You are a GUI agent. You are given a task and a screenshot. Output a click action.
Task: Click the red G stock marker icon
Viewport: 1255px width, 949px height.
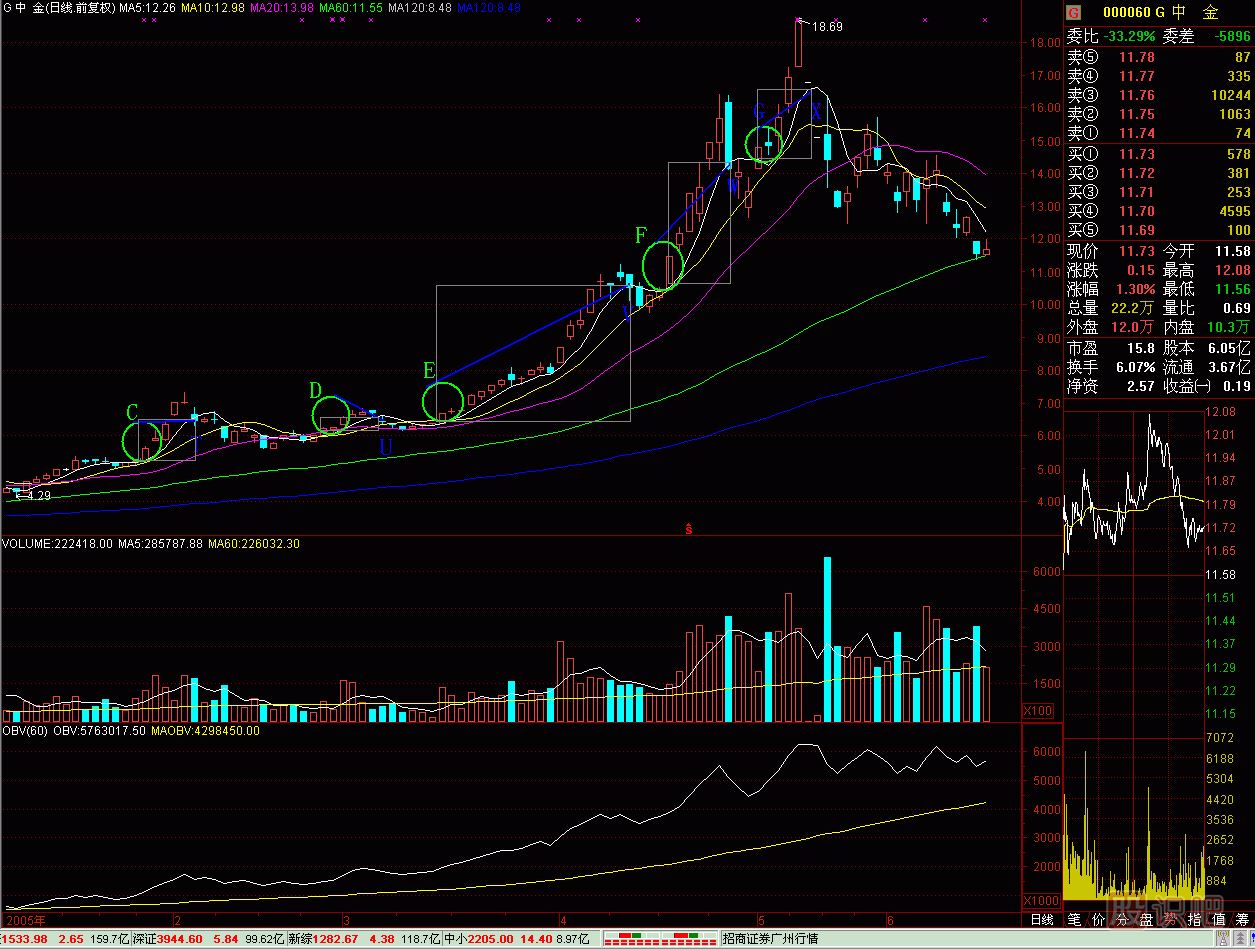point(1074,13)
